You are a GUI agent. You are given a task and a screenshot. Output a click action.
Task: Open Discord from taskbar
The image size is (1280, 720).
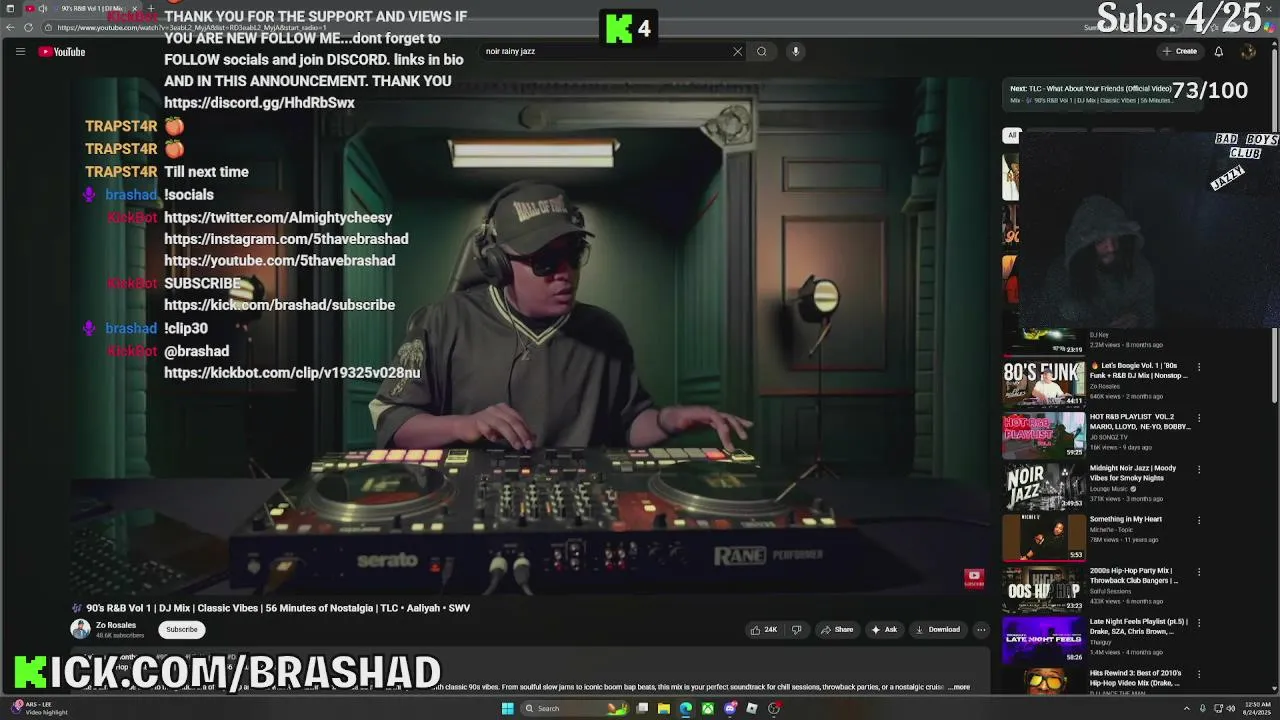[x=730, y=708]
